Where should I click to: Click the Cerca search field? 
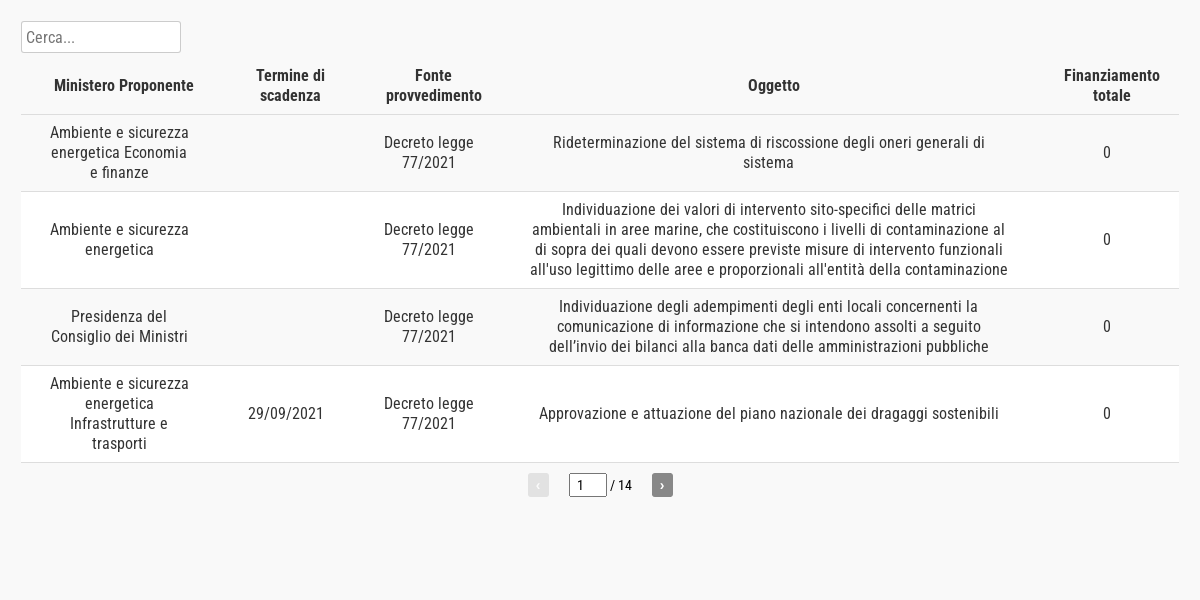coord(101,37)
